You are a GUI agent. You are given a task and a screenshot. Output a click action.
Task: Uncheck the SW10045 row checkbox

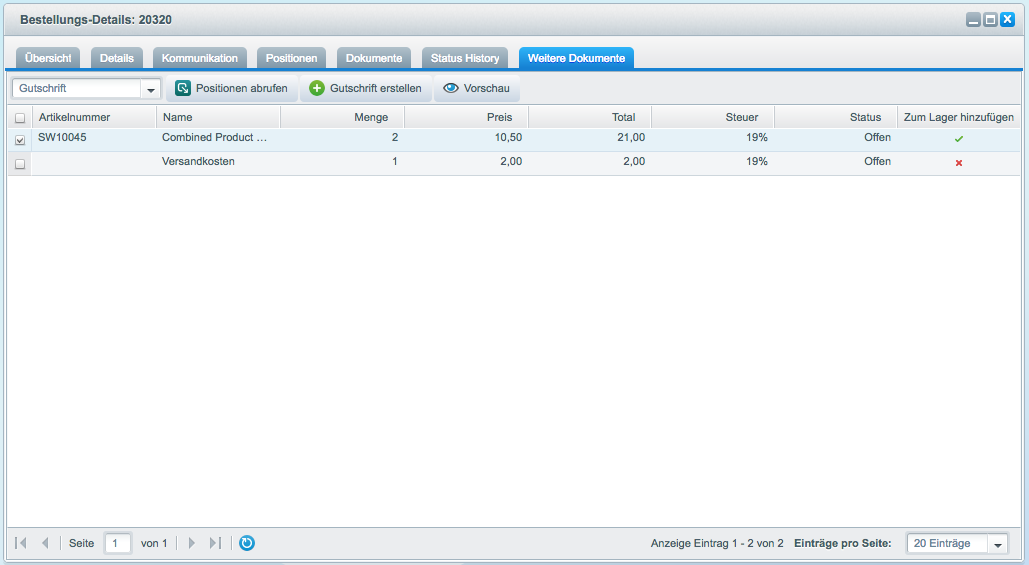point(20,140)
